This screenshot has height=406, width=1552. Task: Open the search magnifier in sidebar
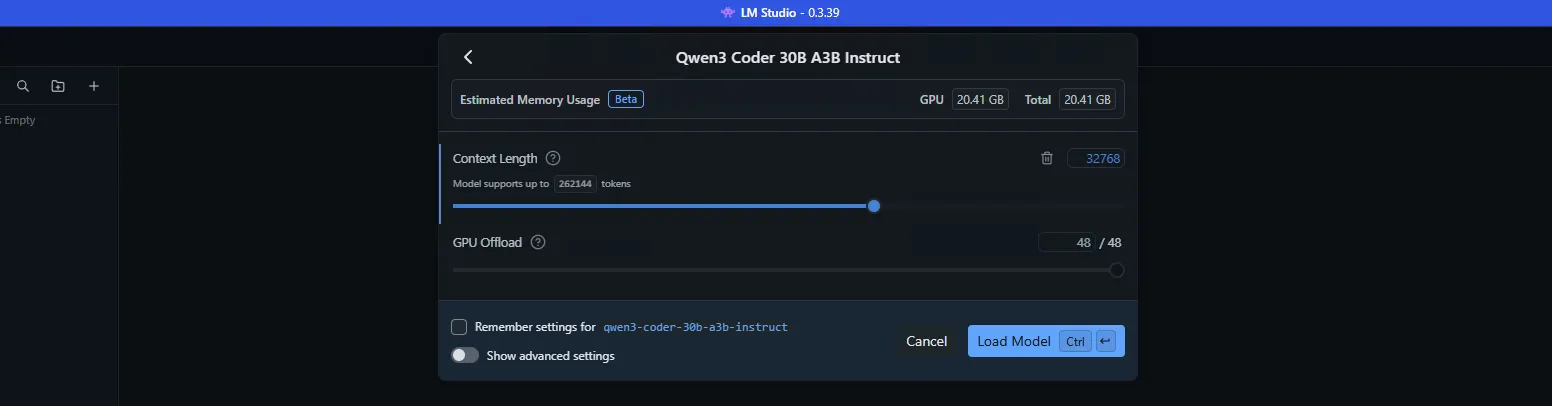click(23, 87)
